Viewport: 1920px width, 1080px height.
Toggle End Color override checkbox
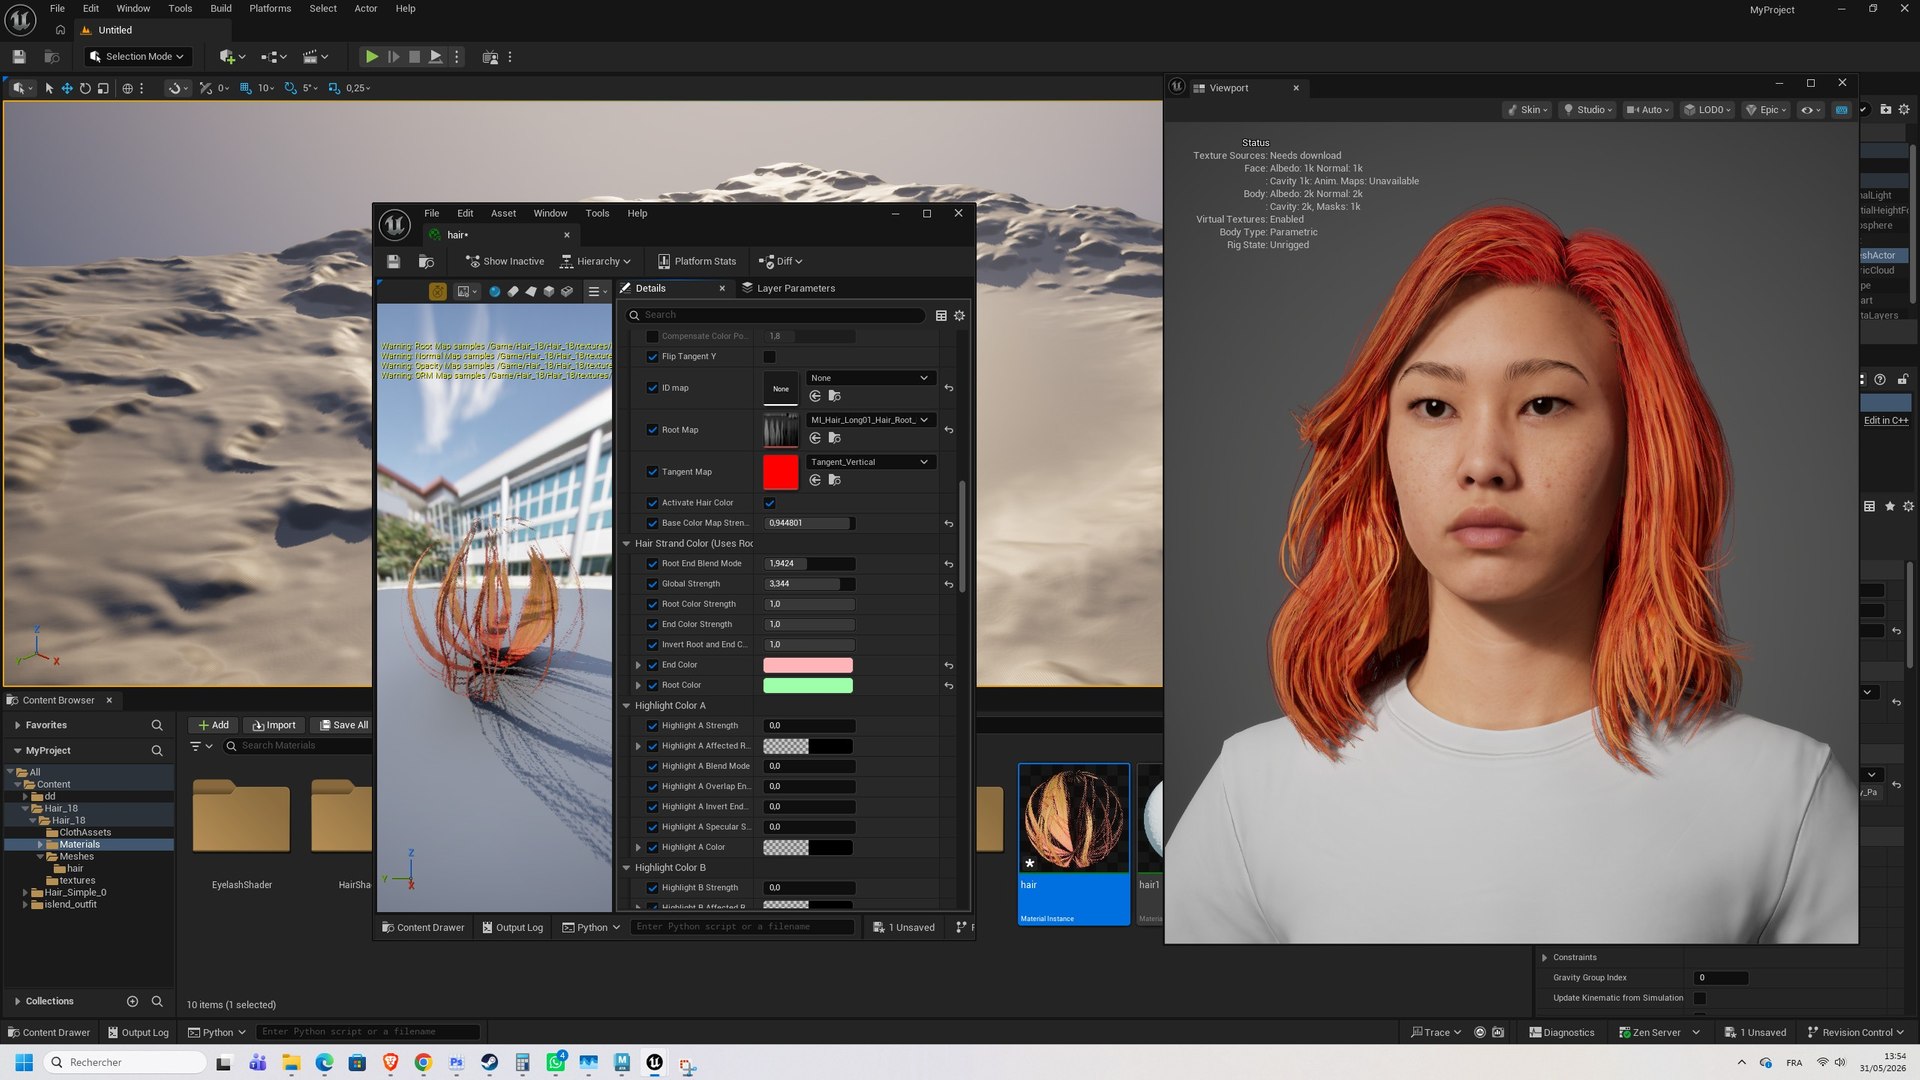click(x=653, y=665)
